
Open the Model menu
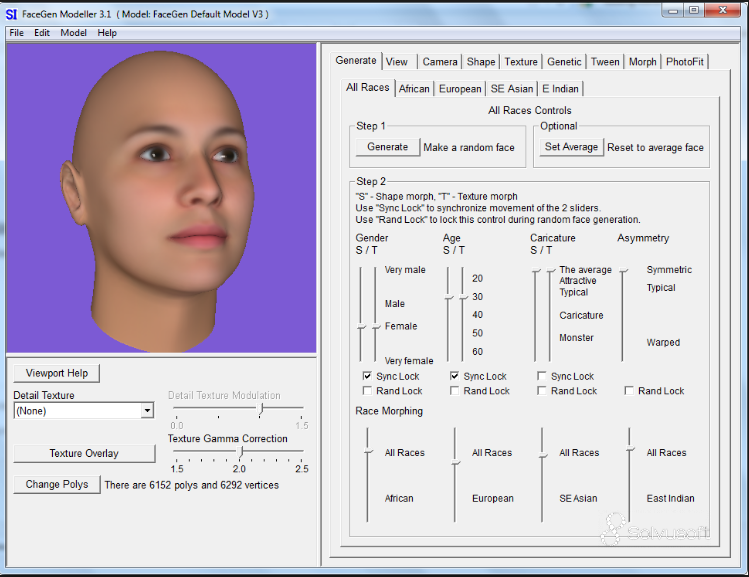pos(73,32)
